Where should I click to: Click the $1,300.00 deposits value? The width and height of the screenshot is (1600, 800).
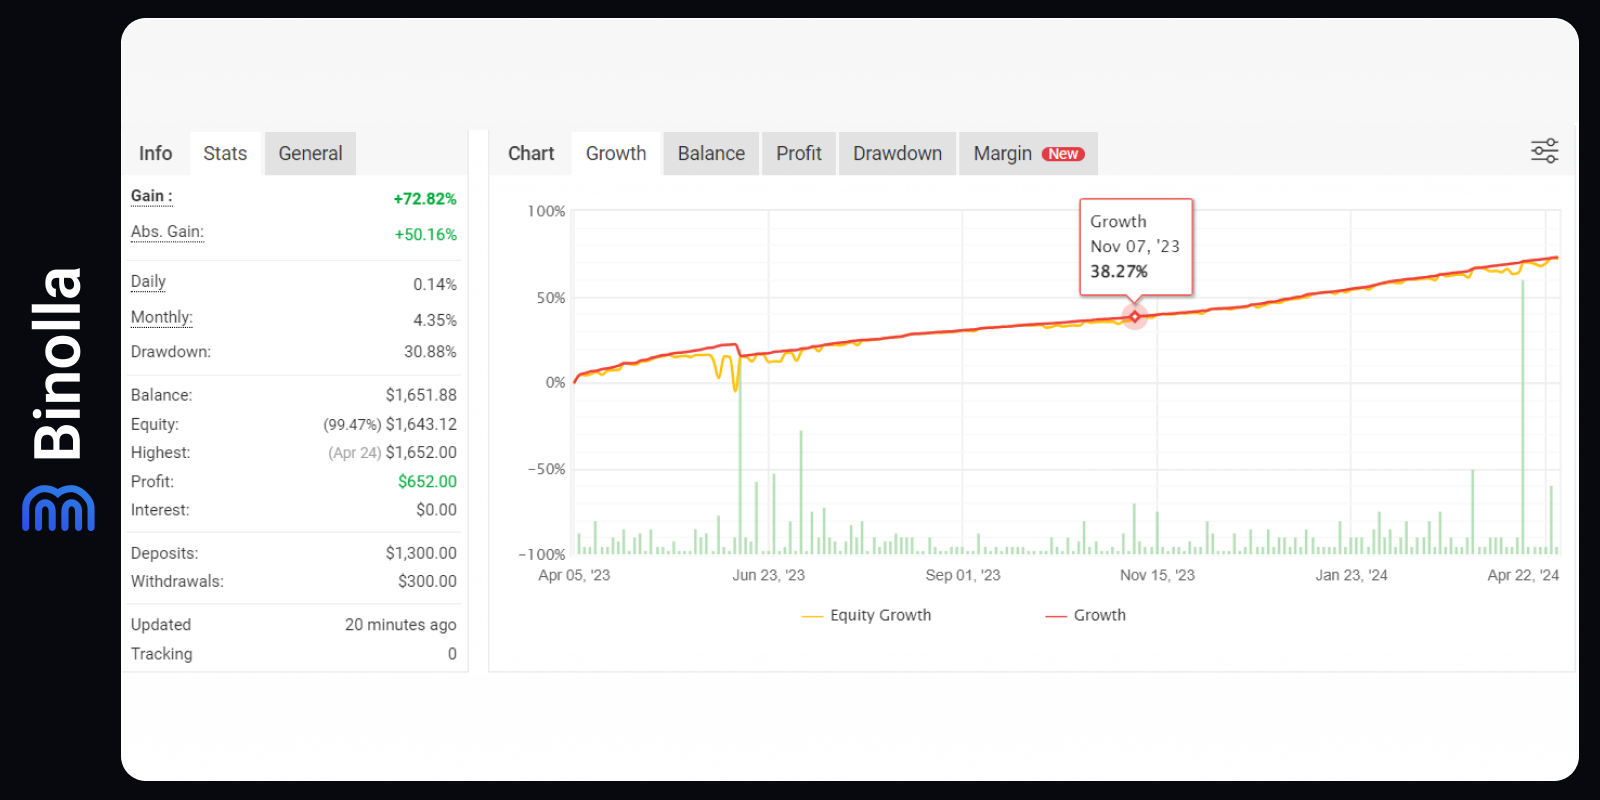click(x=421, y=553)
